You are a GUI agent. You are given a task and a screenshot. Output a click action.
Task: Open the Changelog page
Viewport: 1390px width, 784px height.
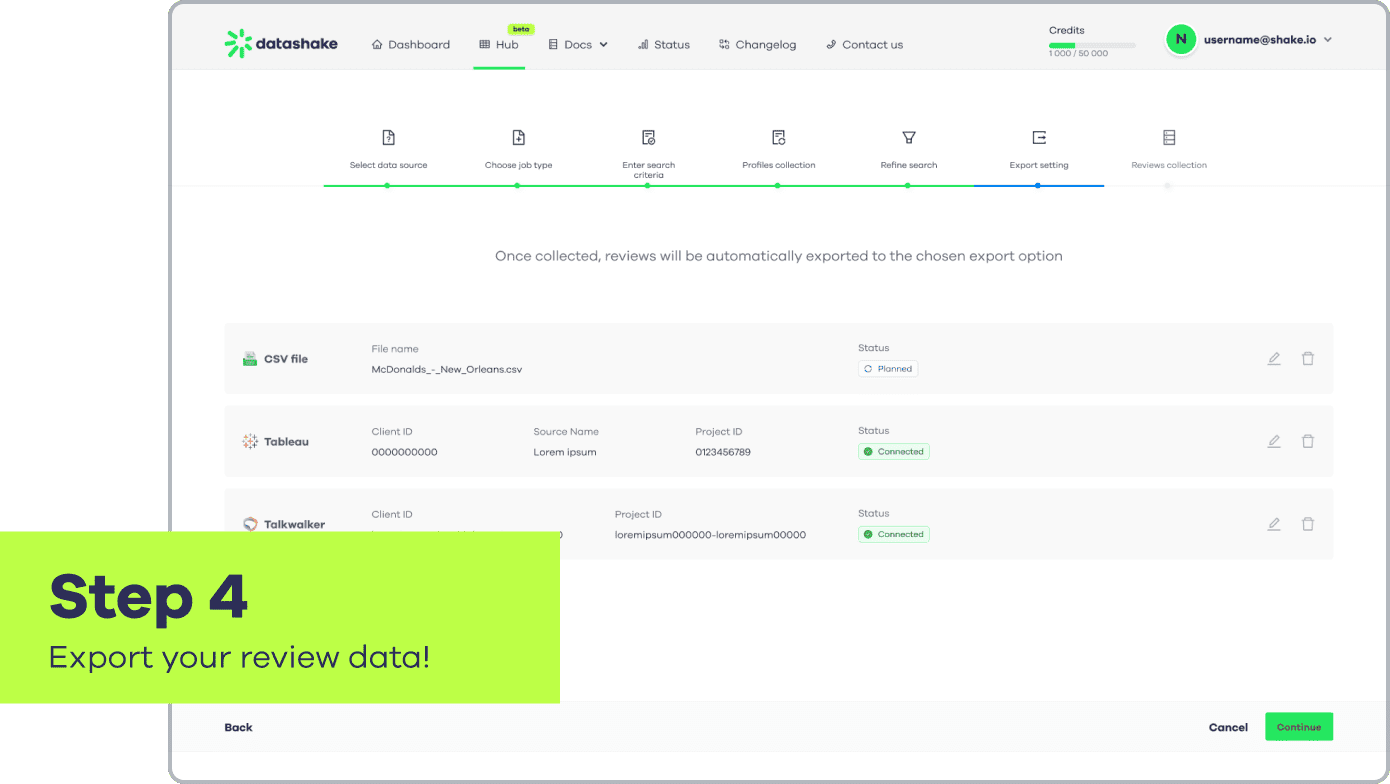point(757,44)
